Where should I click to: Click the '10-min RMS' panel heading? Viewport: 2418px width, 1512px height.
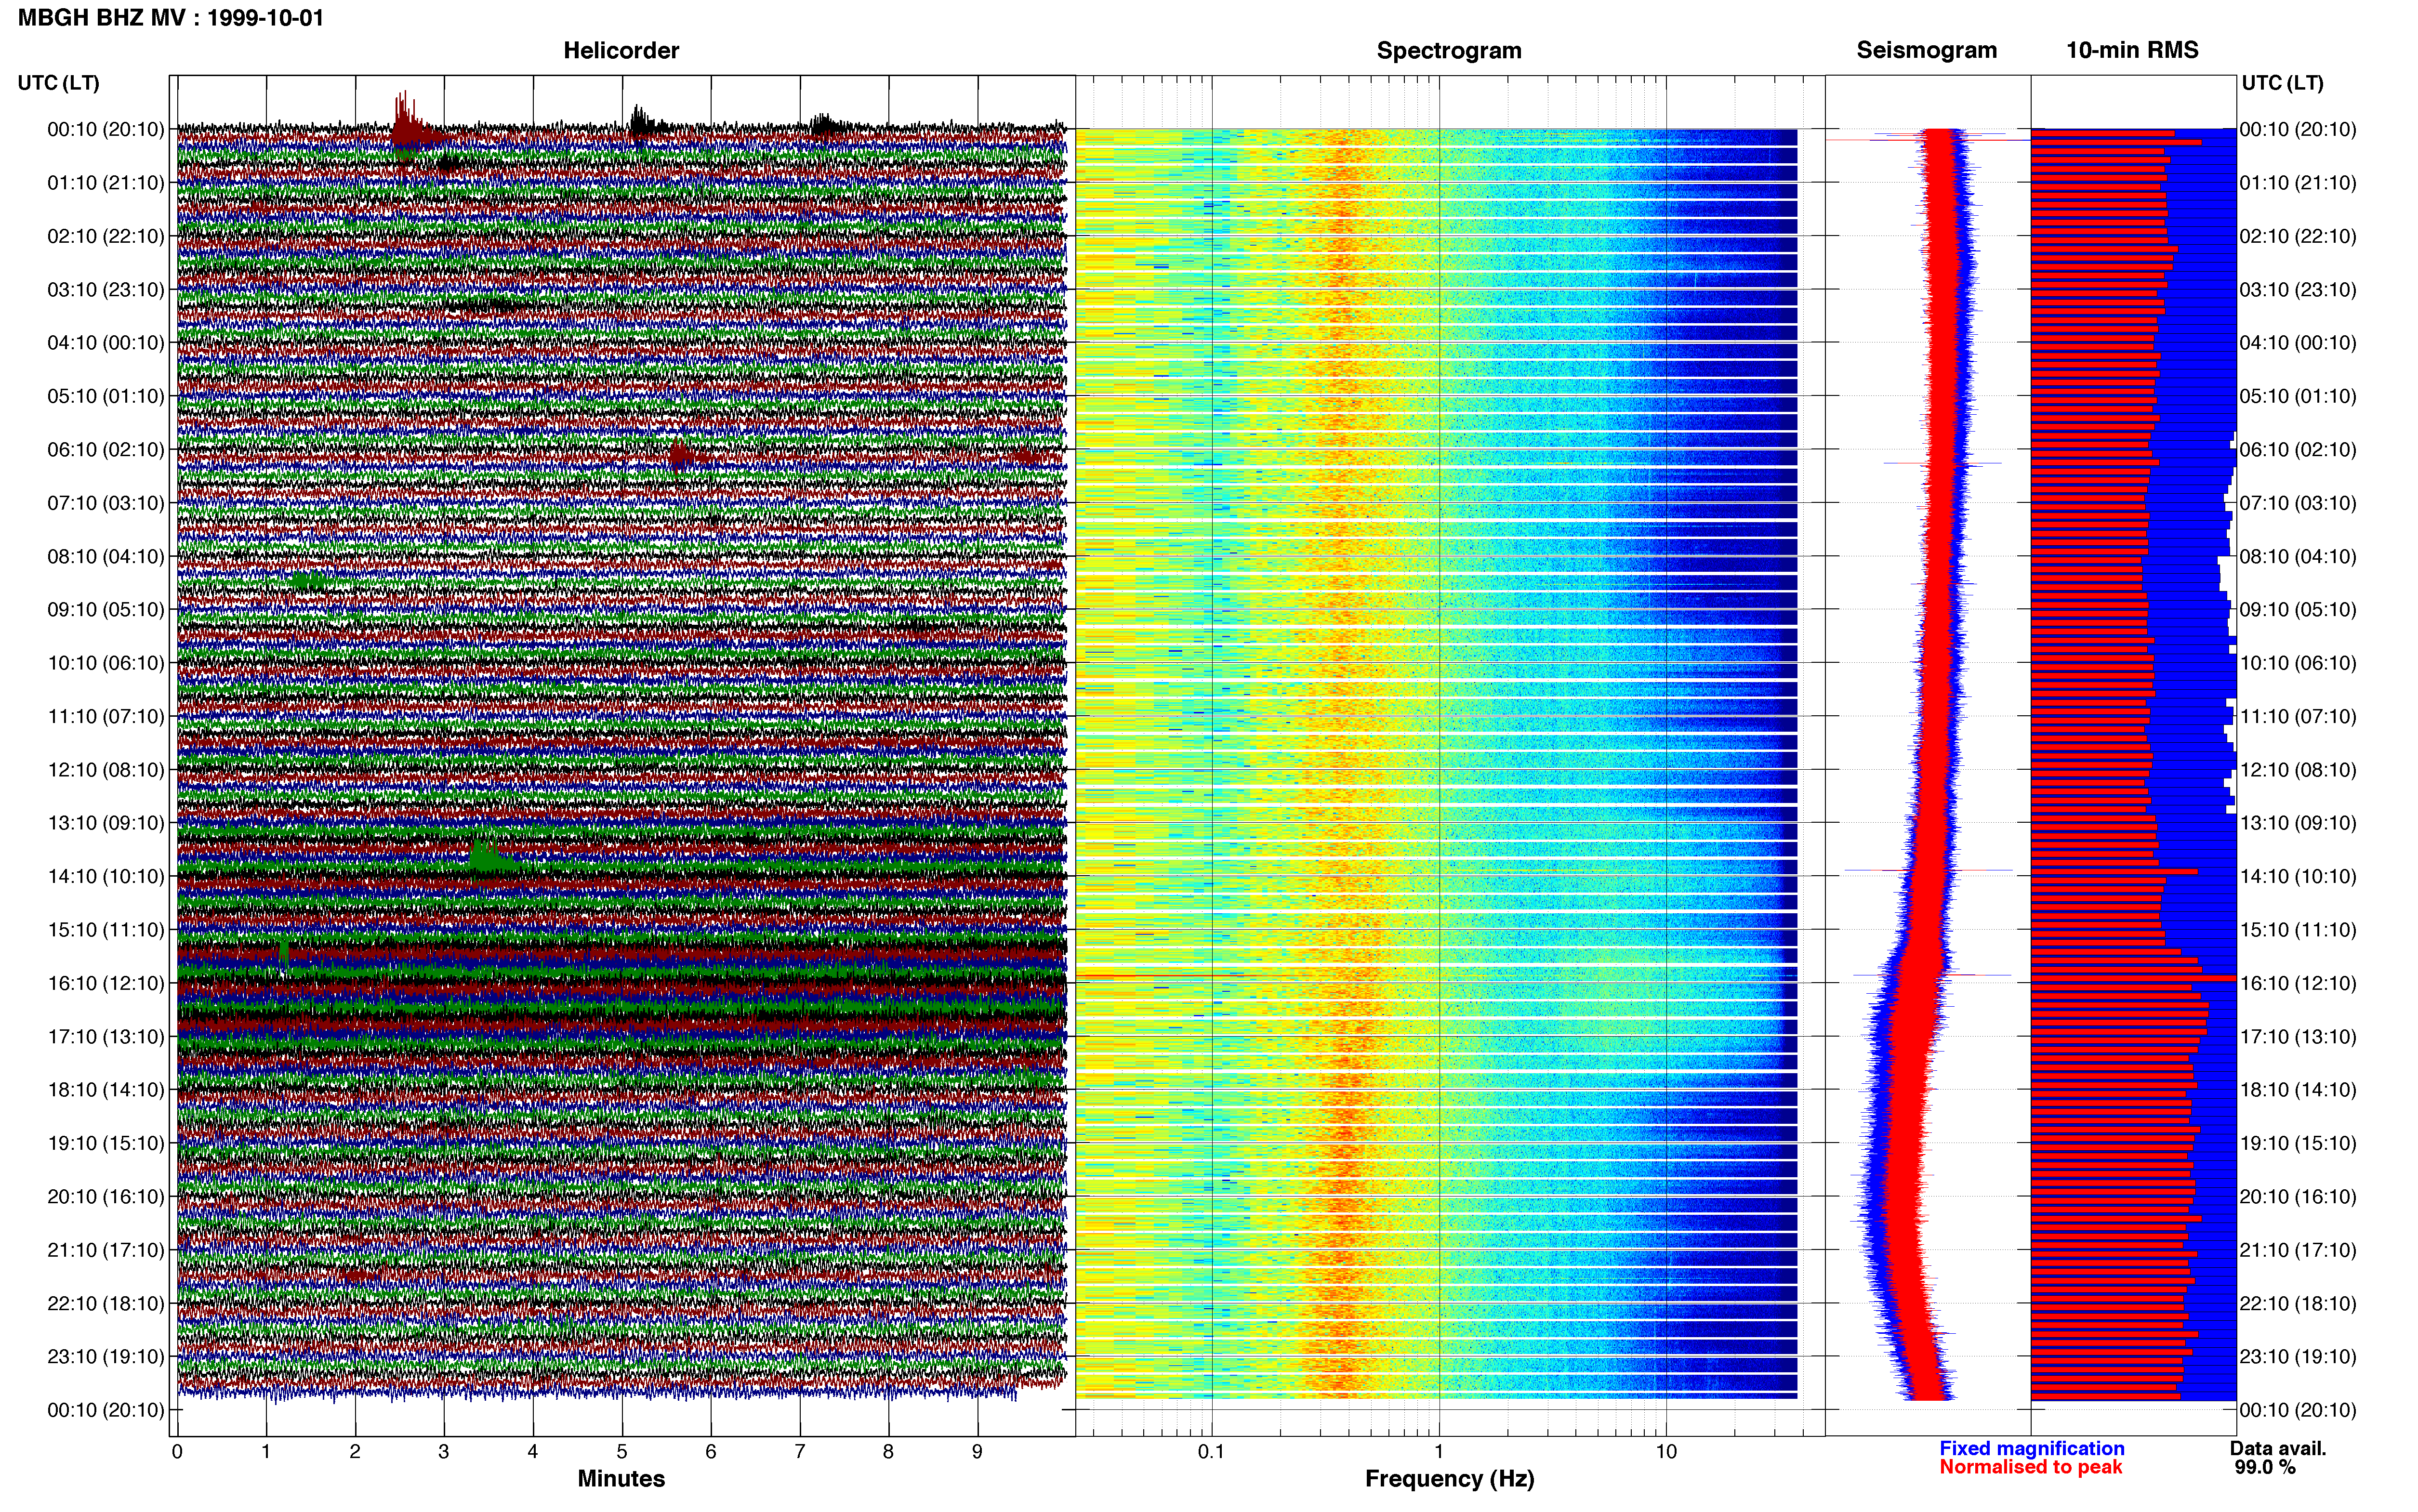coord(2132,50)
